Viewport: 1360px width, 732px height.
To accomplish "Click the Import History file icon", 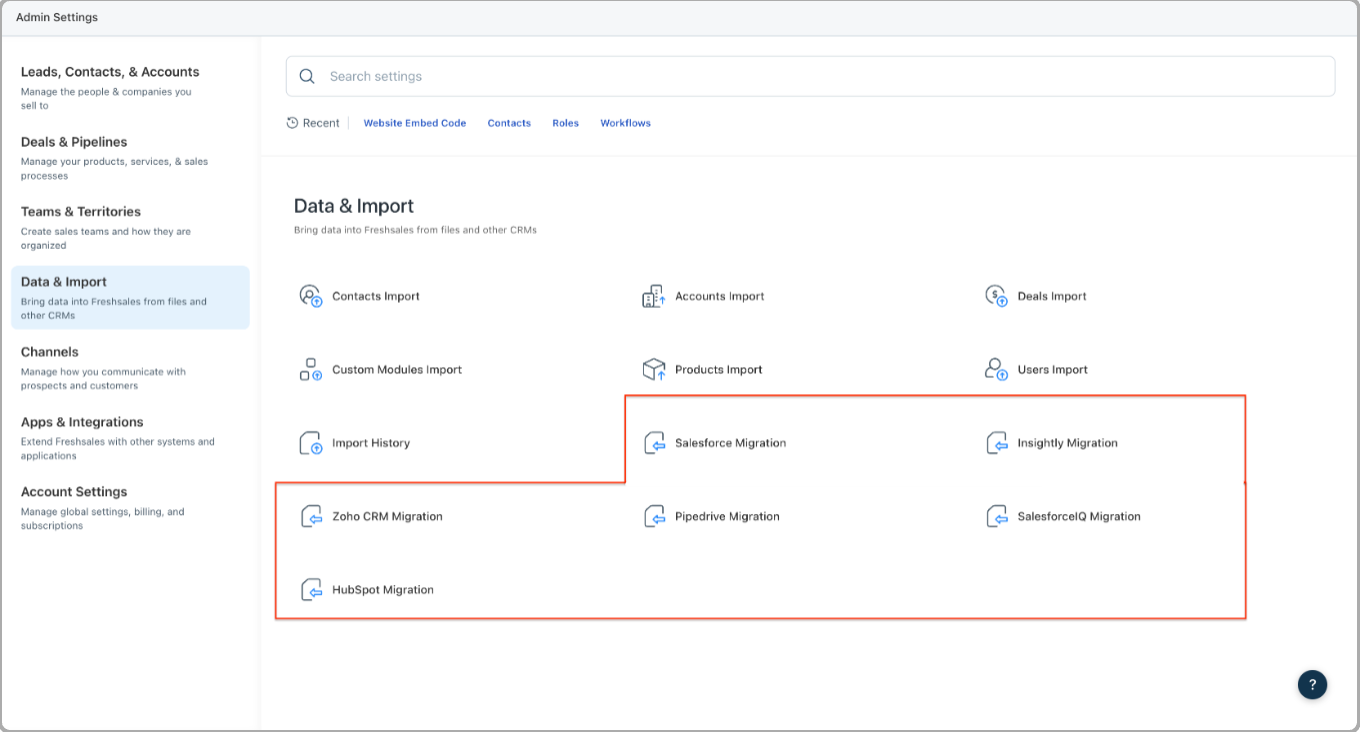I will coord(311,443).
